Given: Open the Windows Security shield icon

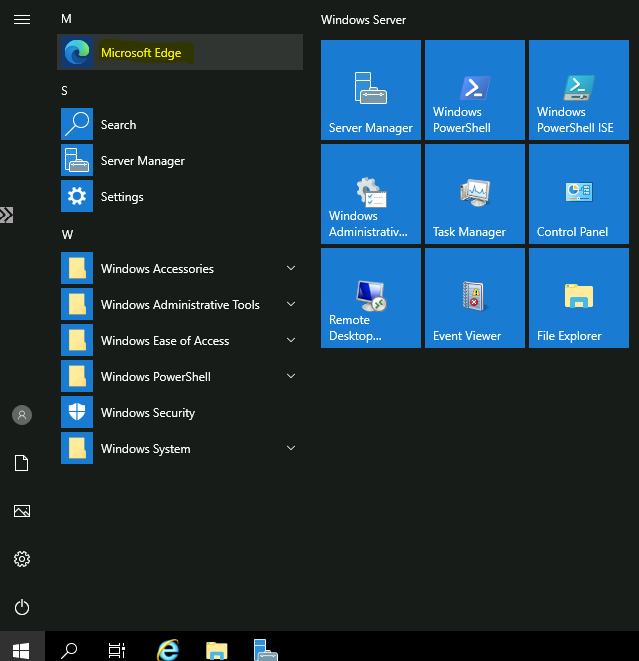Looking at the screenshot, I should (x=77, y=412).
